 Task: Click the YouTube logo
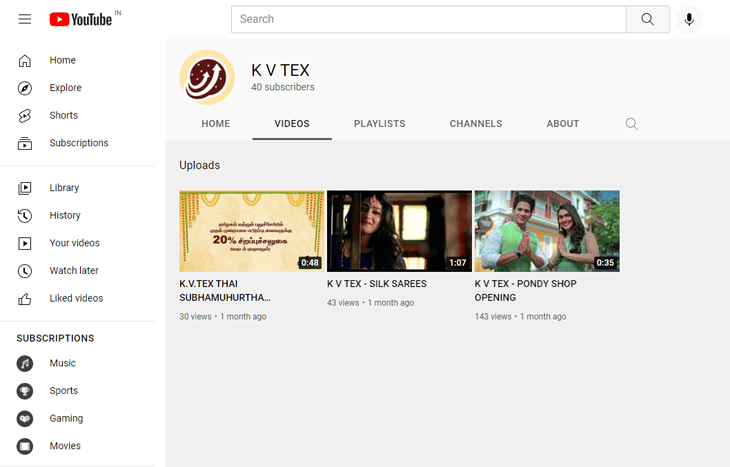pyautogui.click(x=81, y=19)
